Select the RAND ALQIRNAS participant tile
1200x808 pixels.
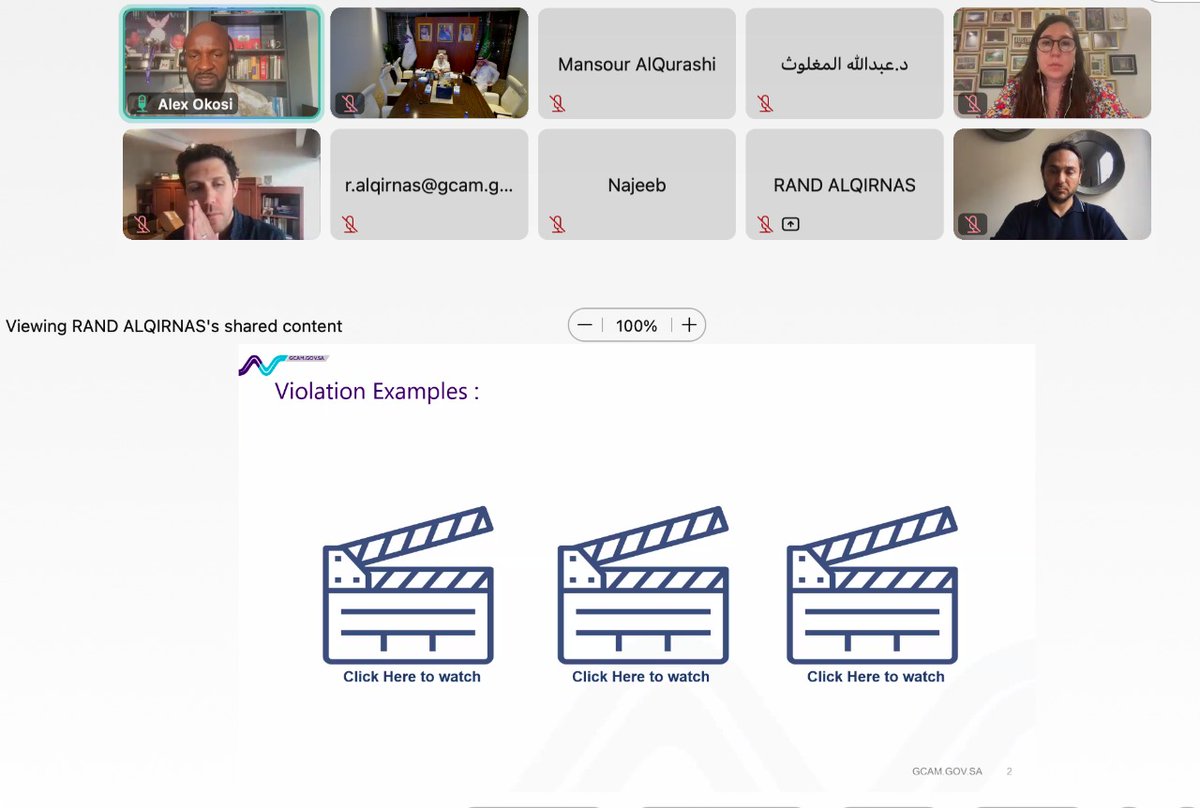coord(845,184)
